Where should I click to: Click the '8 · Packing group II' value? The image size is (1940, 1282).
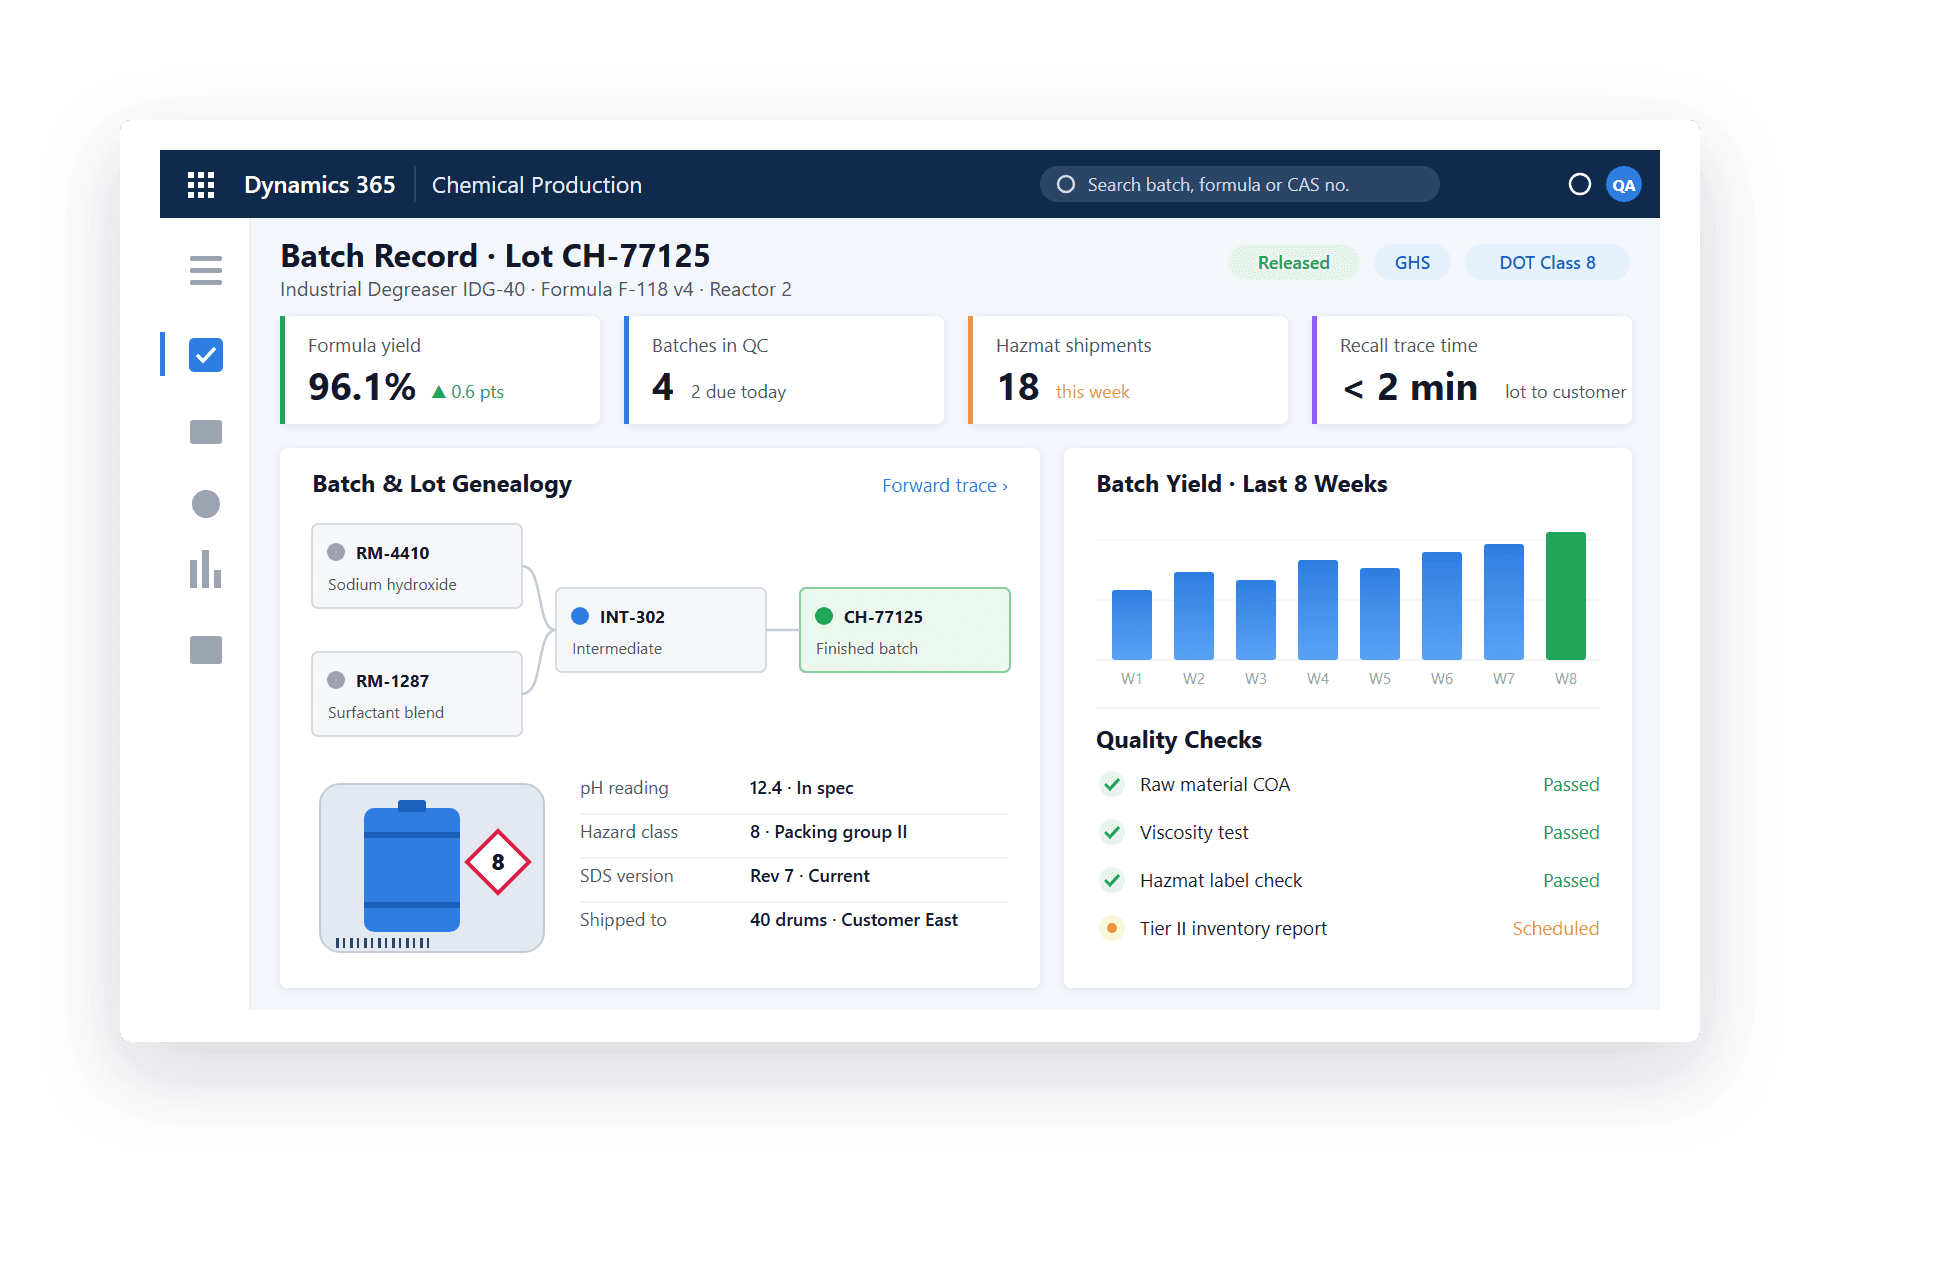pos(828,832)
